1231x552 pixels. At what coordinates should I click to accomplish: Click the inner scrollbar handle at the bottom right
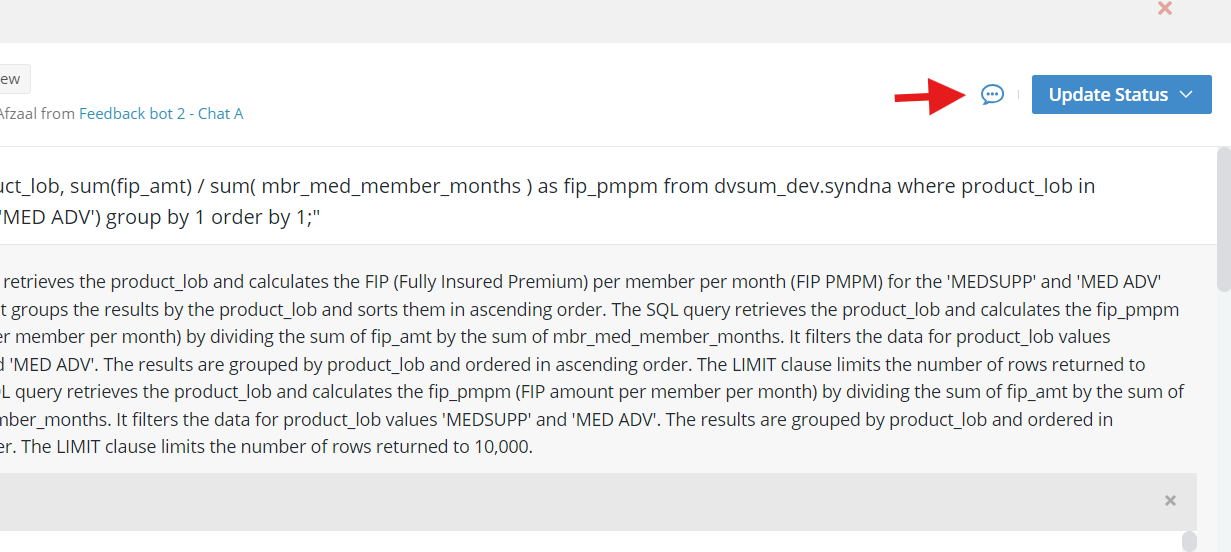point(1189,541)
